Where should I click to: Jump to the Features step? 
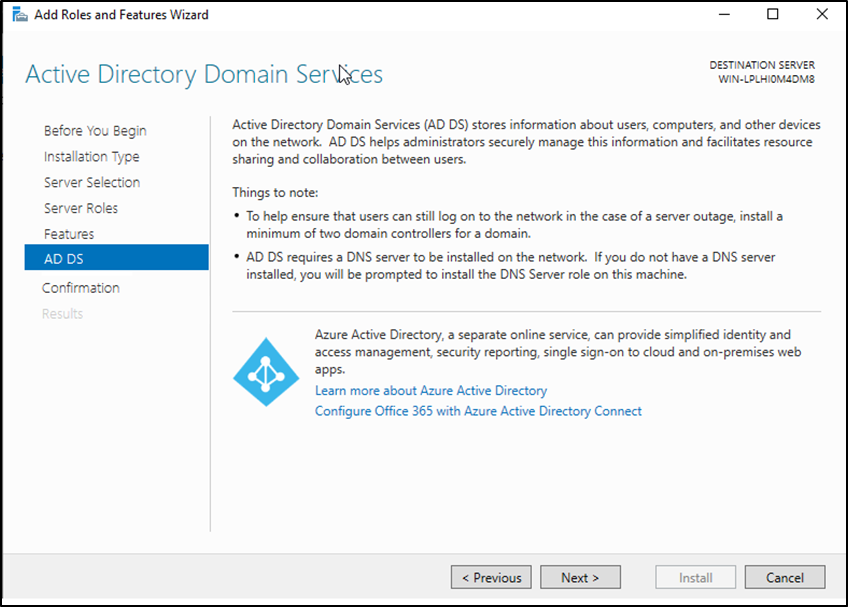pyautogui.click(x=69, y=235)
